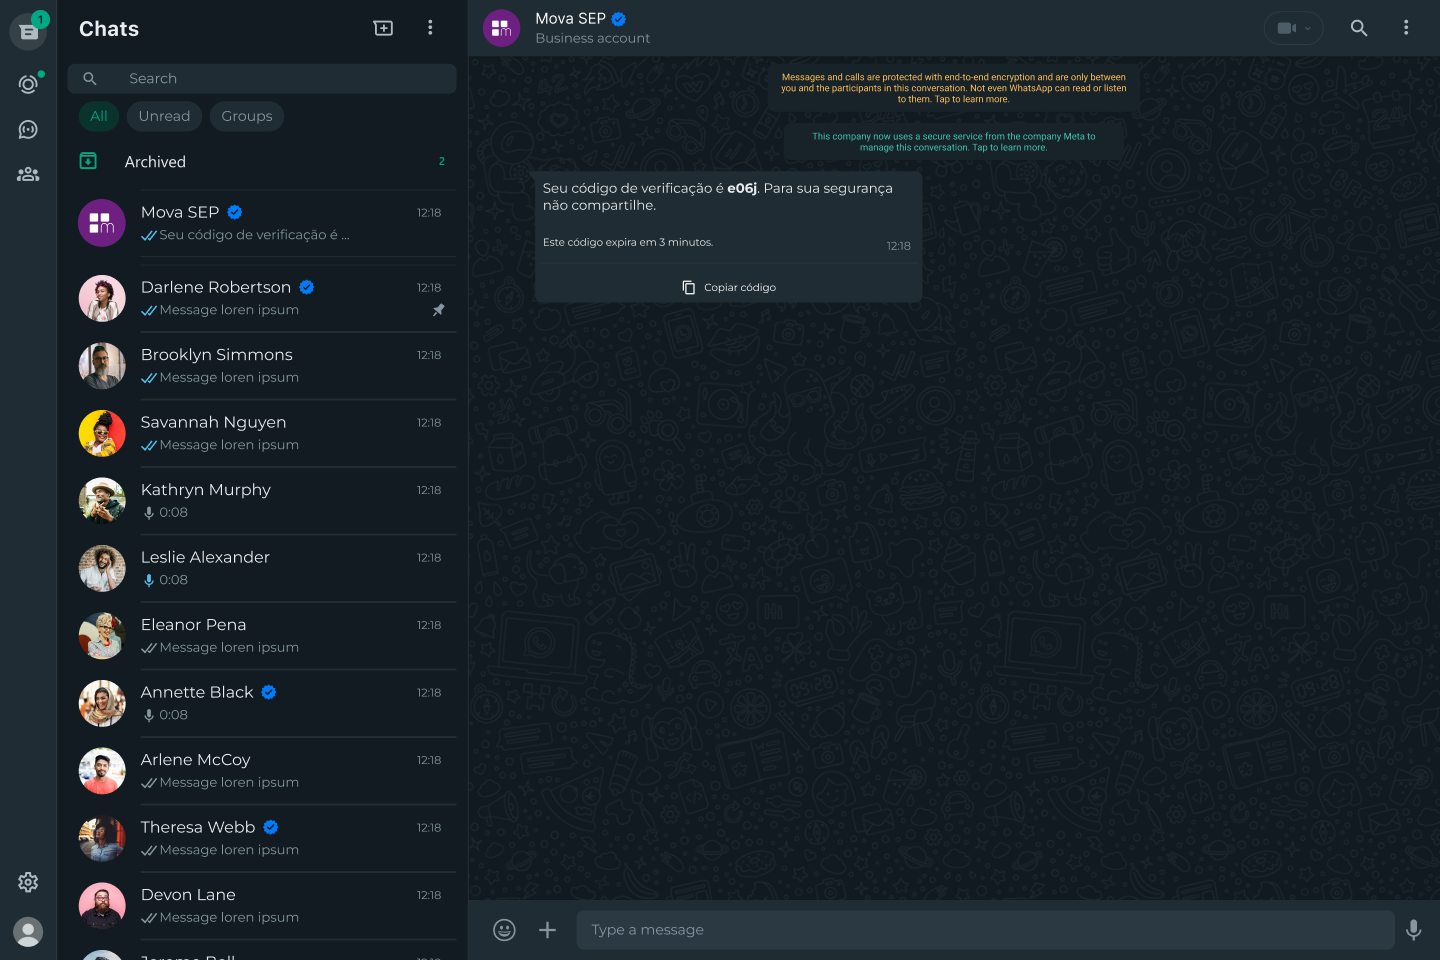Click the Archived count badge 2

(x=441, y=161)
